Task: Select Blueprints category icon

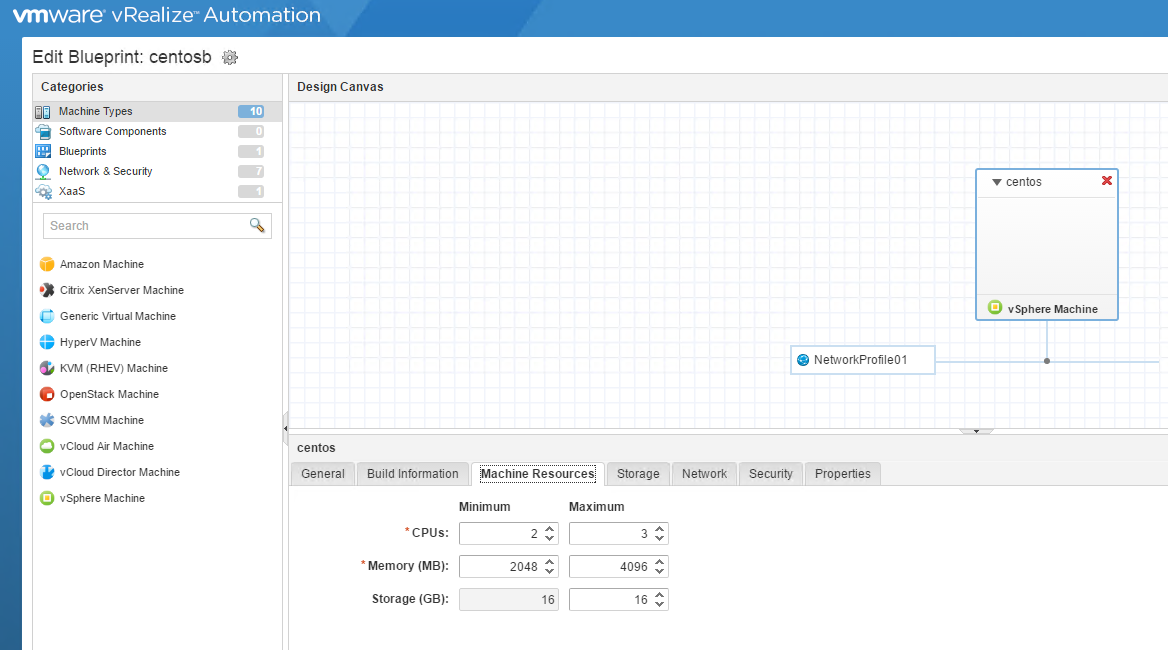Action: (43, 151)
